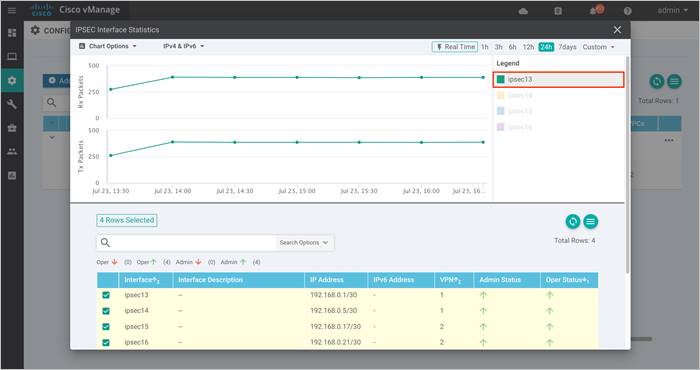Select the 3h time range
The width and height of the screenshot is (700, 370).
point(498,47)
